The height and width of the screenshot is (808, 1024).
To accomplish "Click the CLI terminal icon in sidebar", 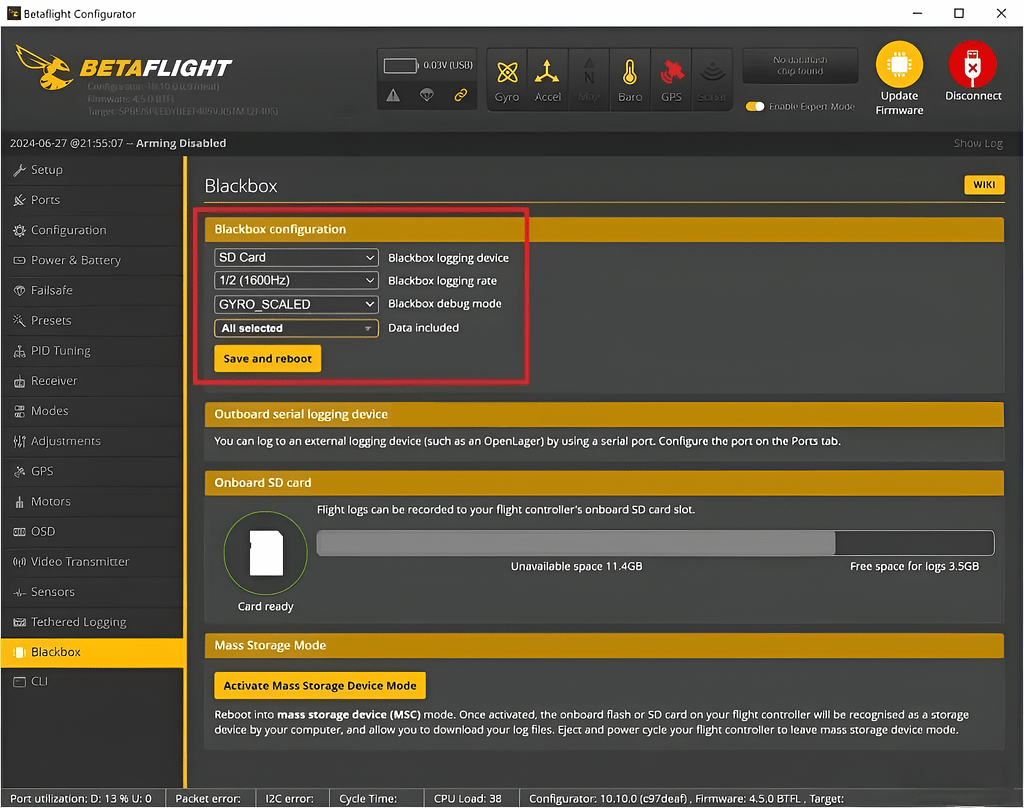I will [x=20, y=681].
